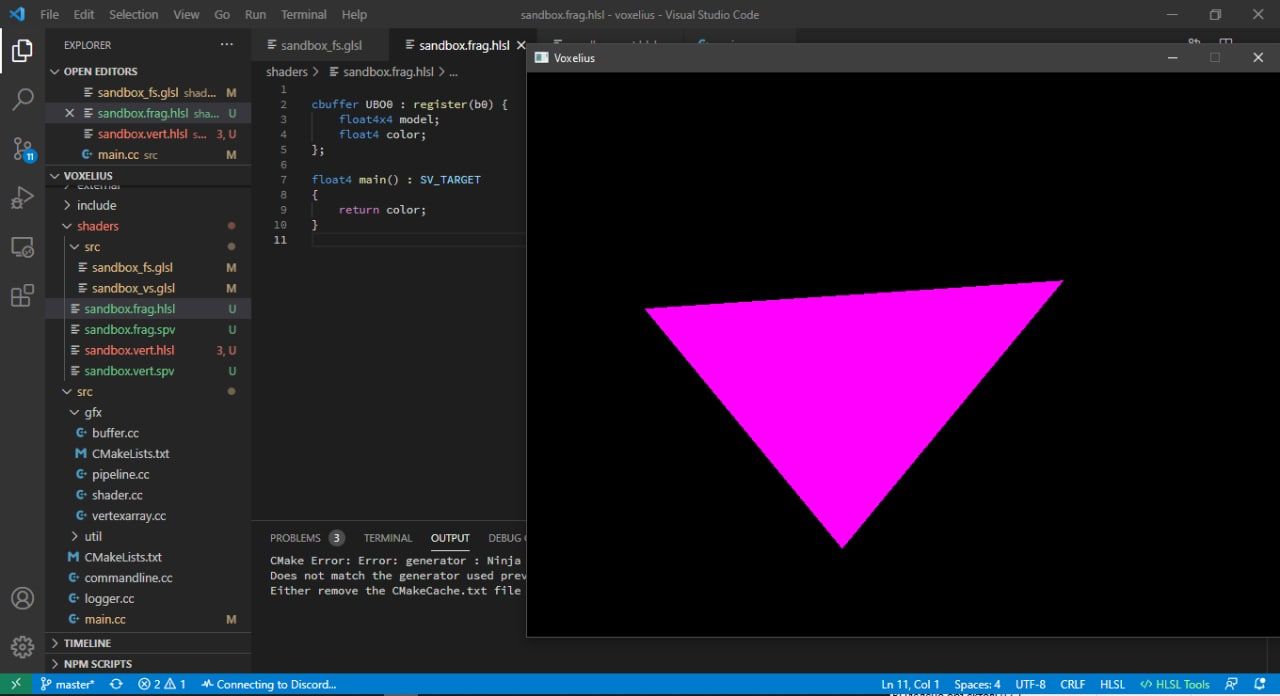This screenshot has height=696, width=1280.
Task: Open the Run and Debug view
Action: click(22, 198)
